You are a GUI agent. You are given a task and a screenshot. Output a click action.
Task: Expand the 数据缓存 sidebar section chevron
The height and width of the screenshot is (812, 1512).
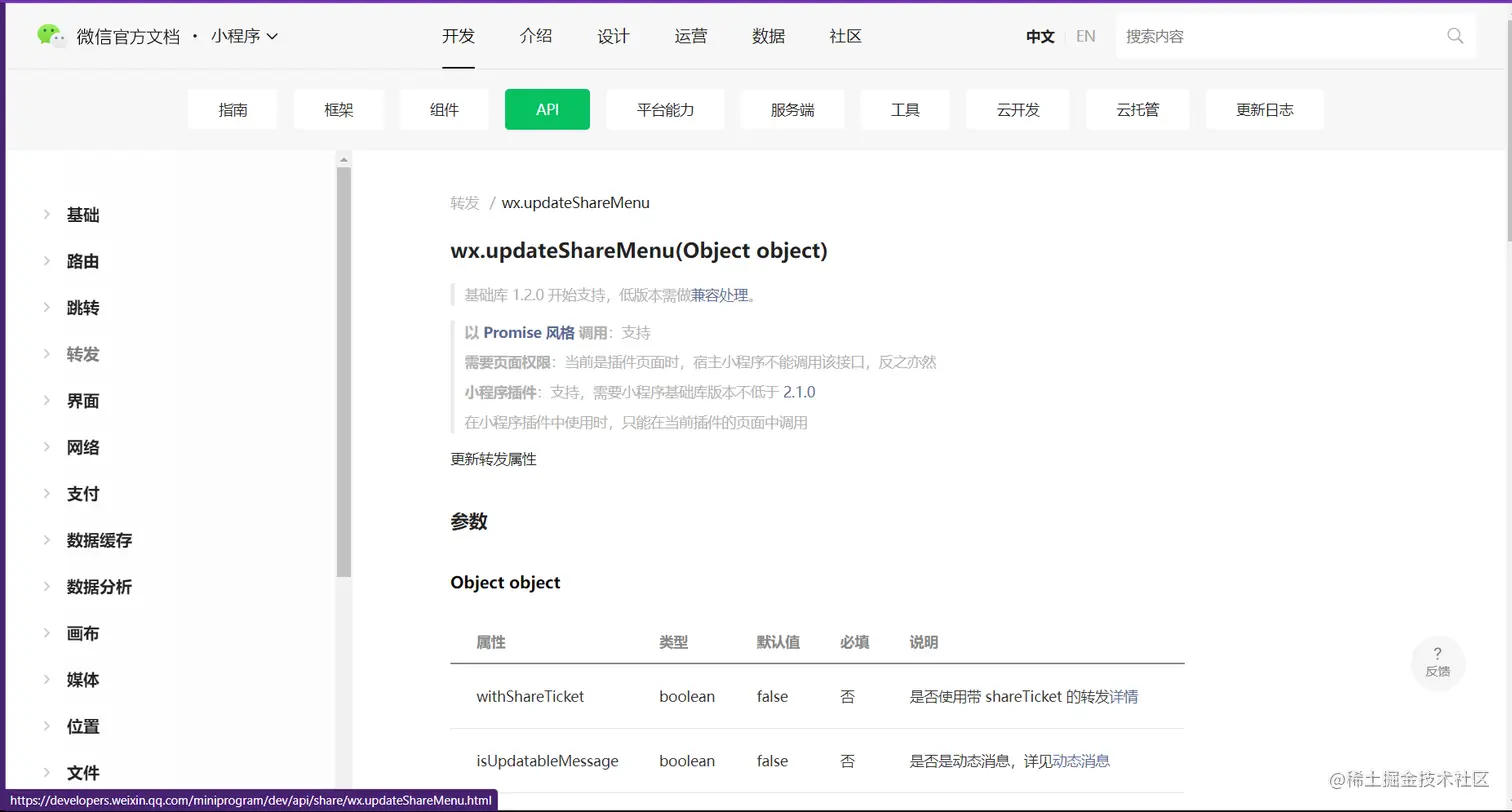pyautogui.click(x=47, y=540)
